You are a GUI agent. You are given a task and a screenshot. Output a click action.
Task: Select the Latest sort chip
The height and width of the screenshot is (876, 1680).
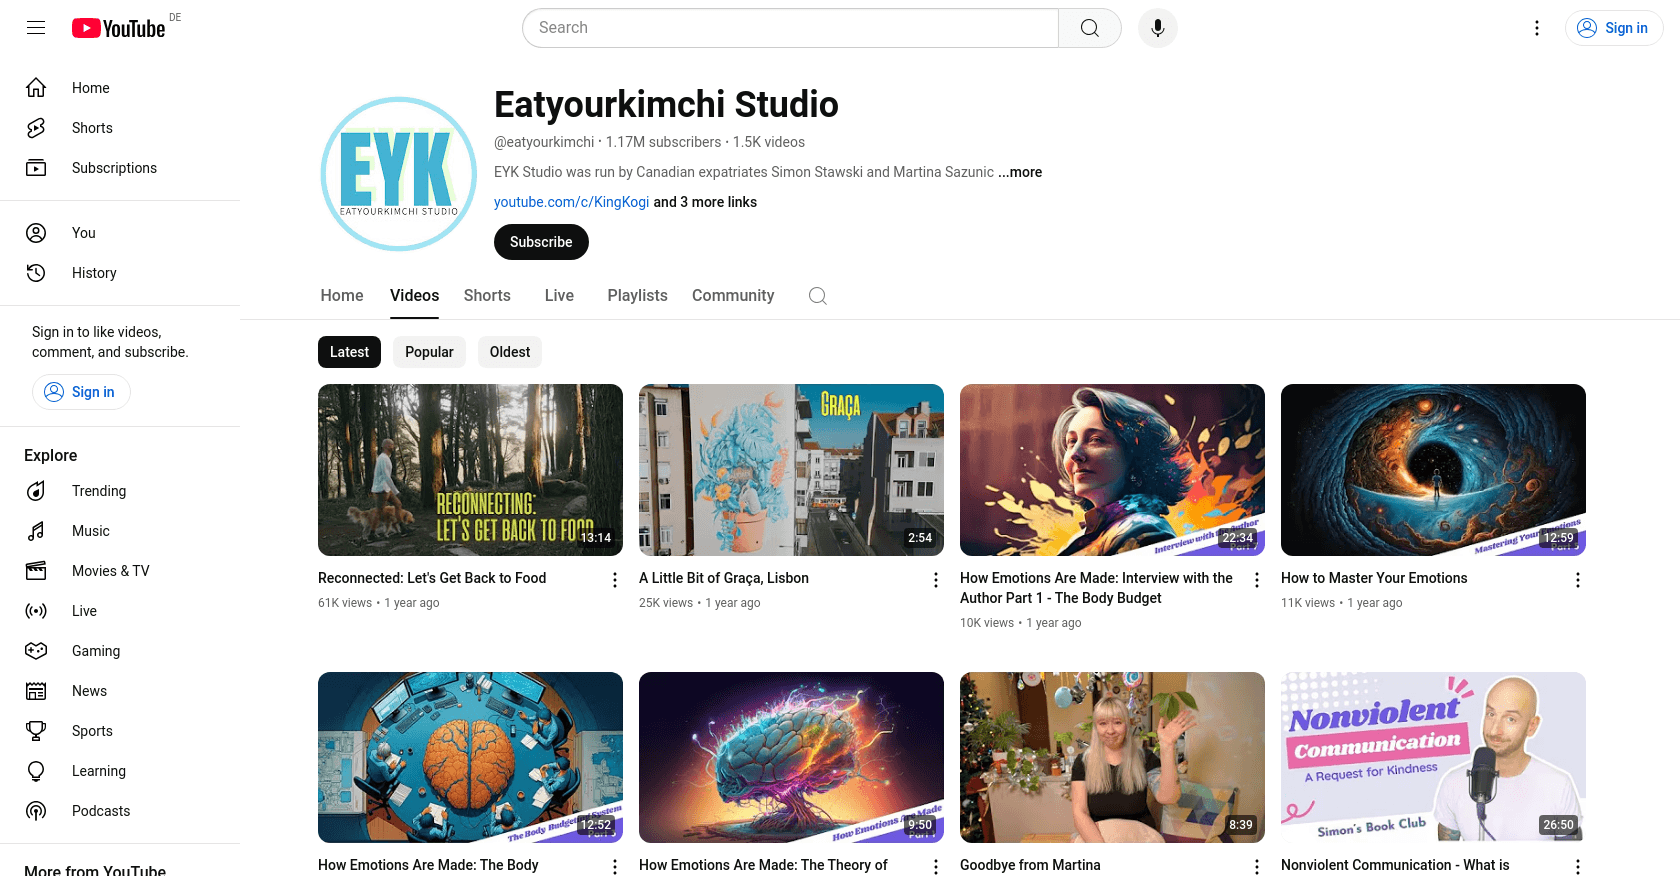(349, 352)
